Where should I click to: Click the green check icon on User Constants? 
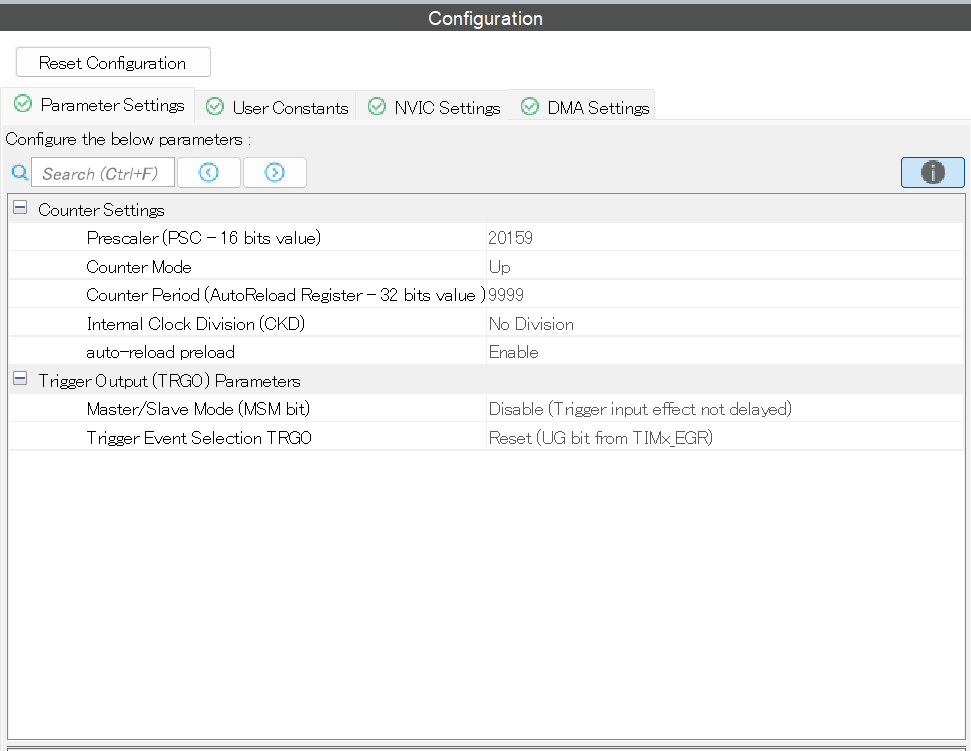tap(215, 107)
